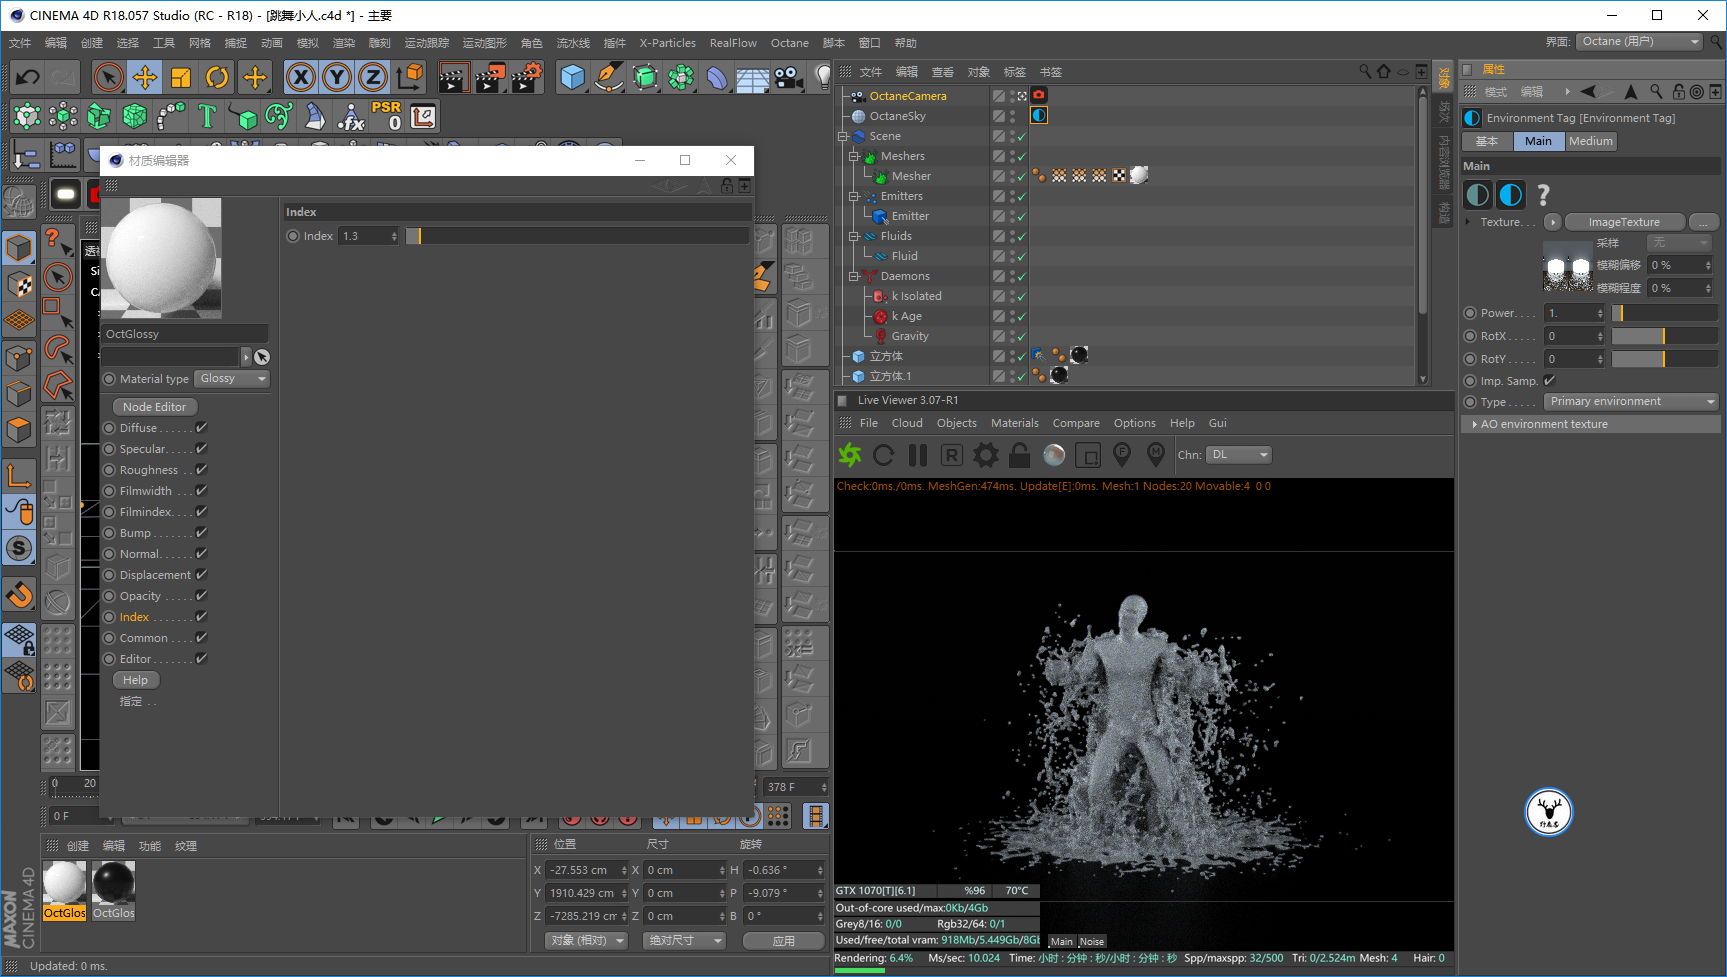Click the Node Editor button
This screenshot has height=977, width=1727.
(x=155, y=407)
